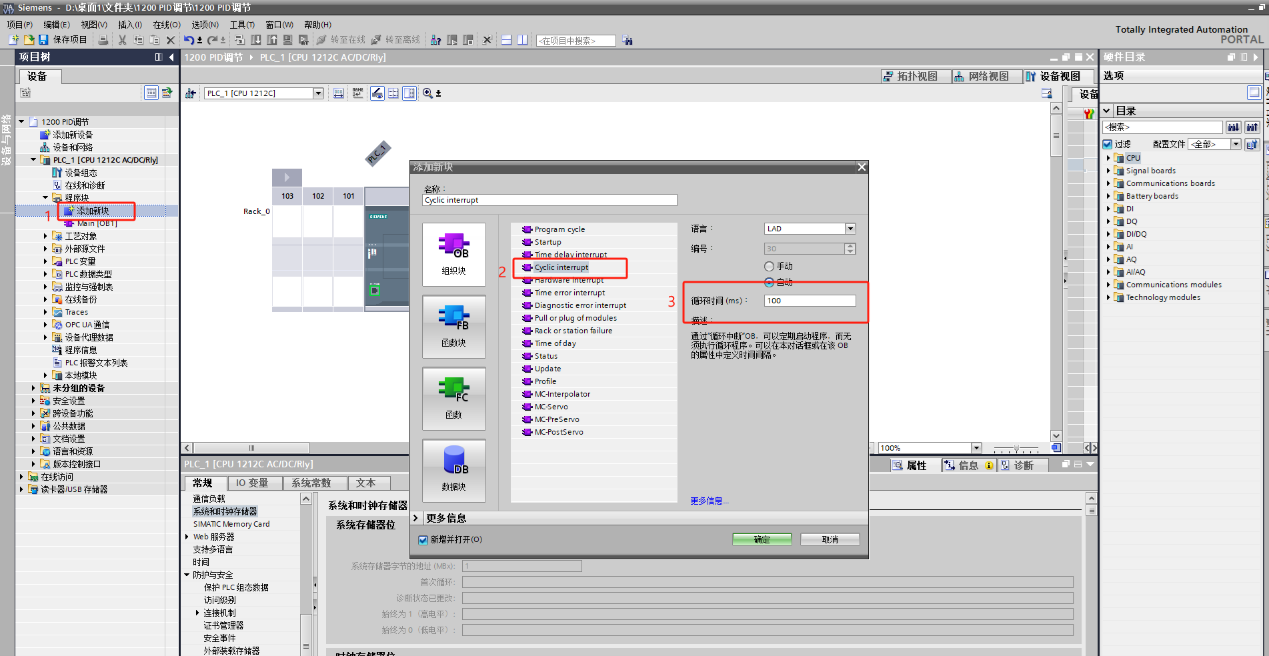
Task: Open 设备和网络 in project tree
Action: click(66, 147)
